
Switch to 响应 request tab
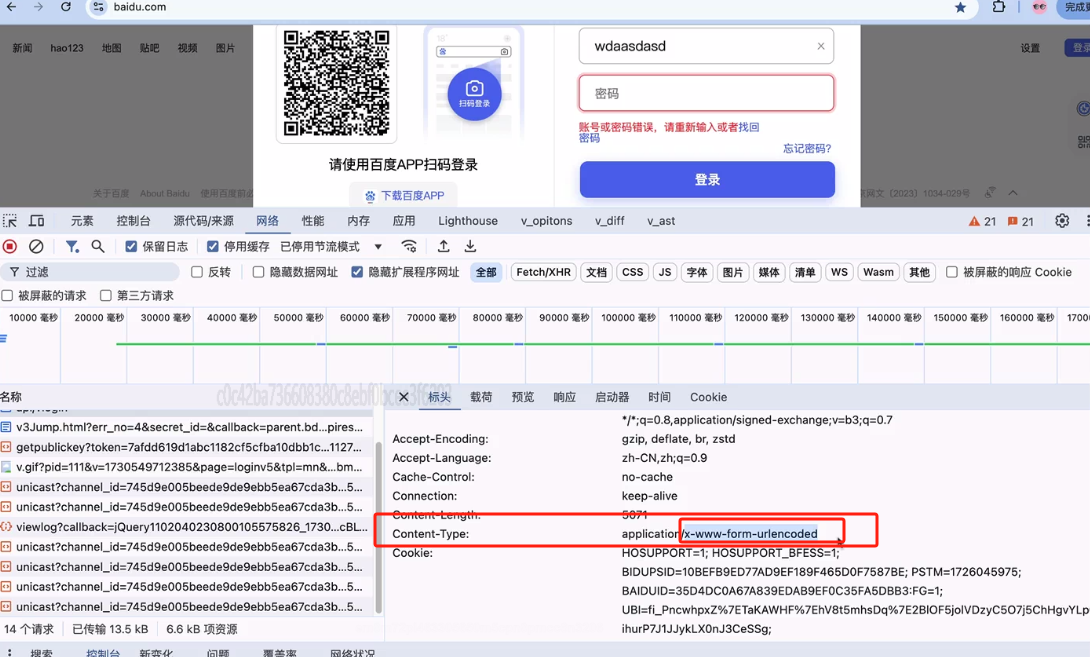point(564,397)
